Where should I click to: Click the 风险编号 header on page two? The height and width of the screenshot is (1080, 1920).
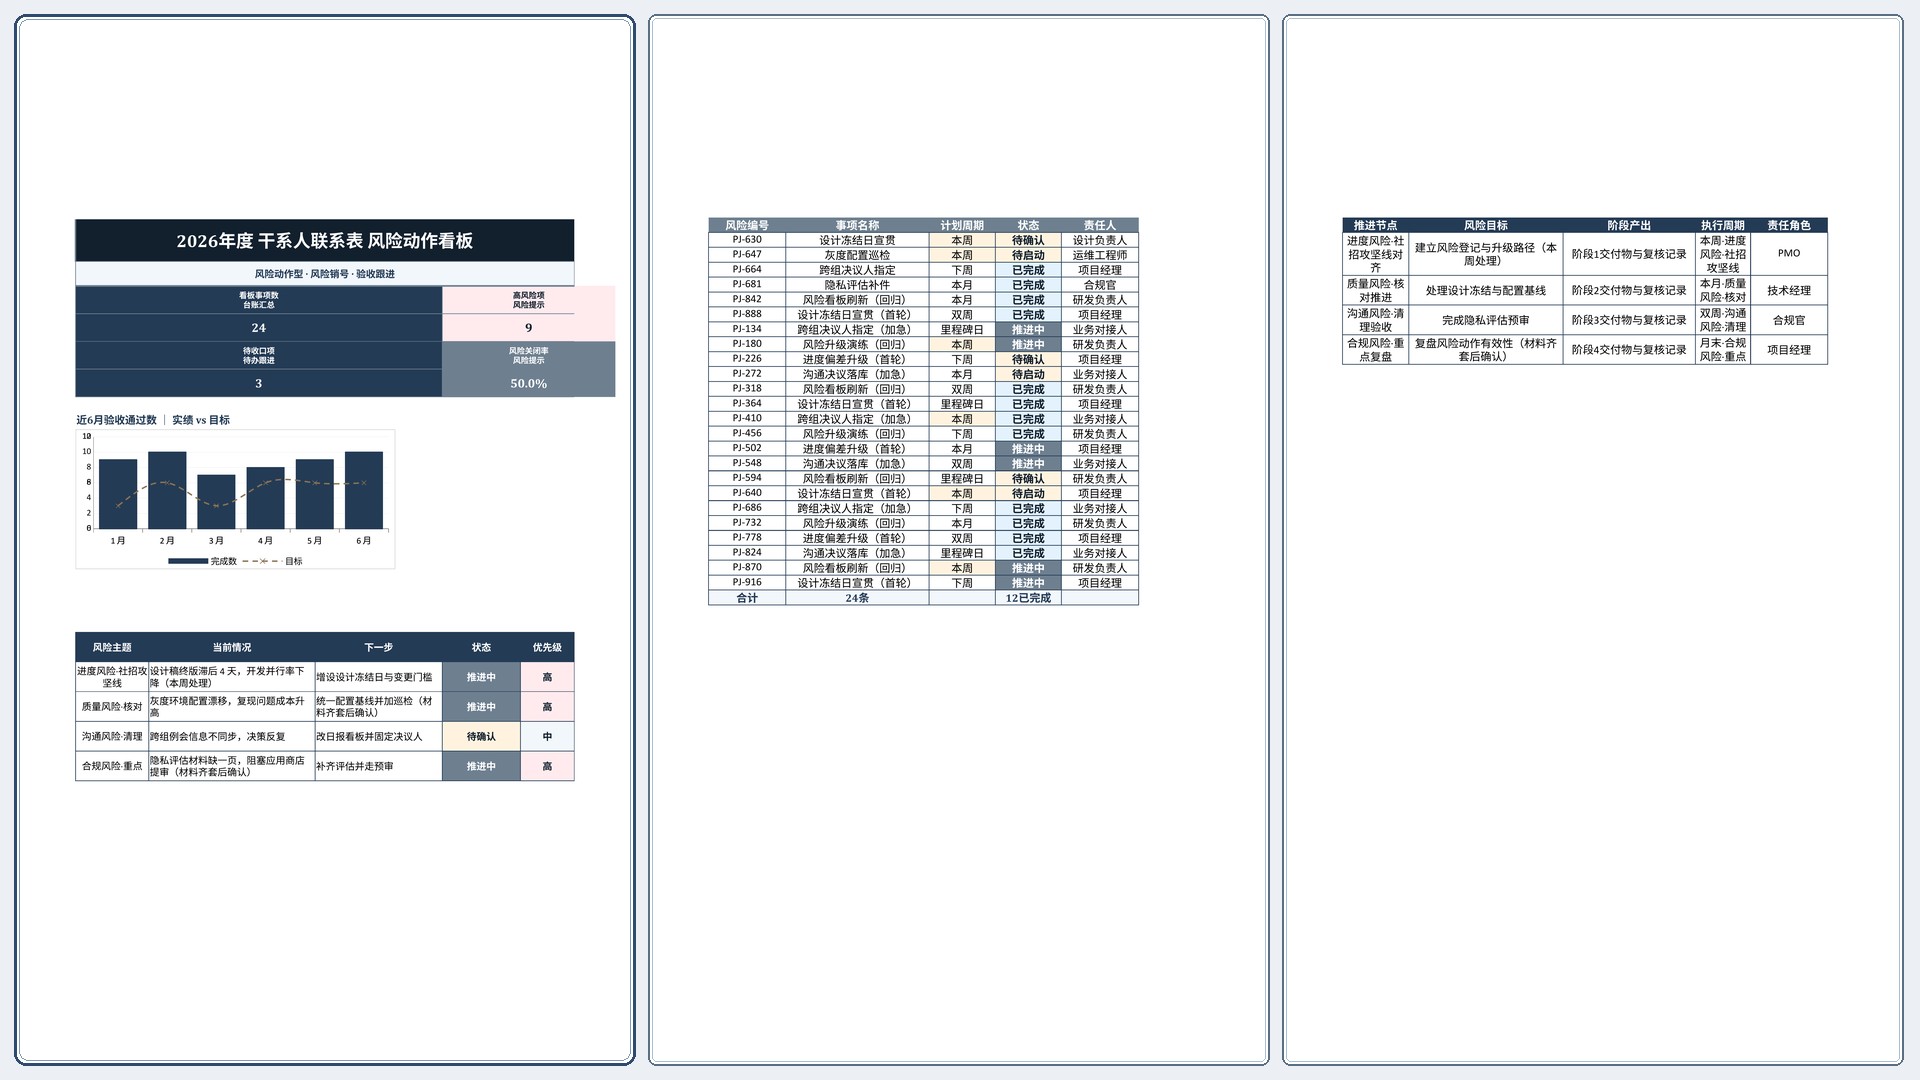747,226
